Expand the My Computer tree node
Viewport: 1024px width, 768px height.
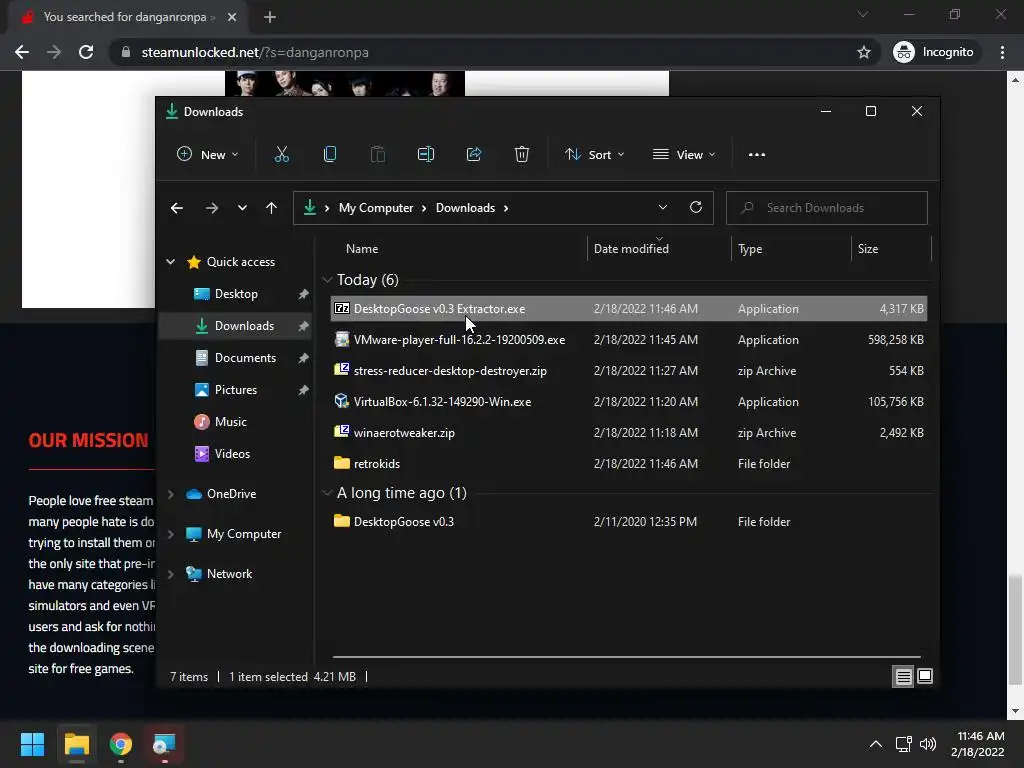point(170,534)
